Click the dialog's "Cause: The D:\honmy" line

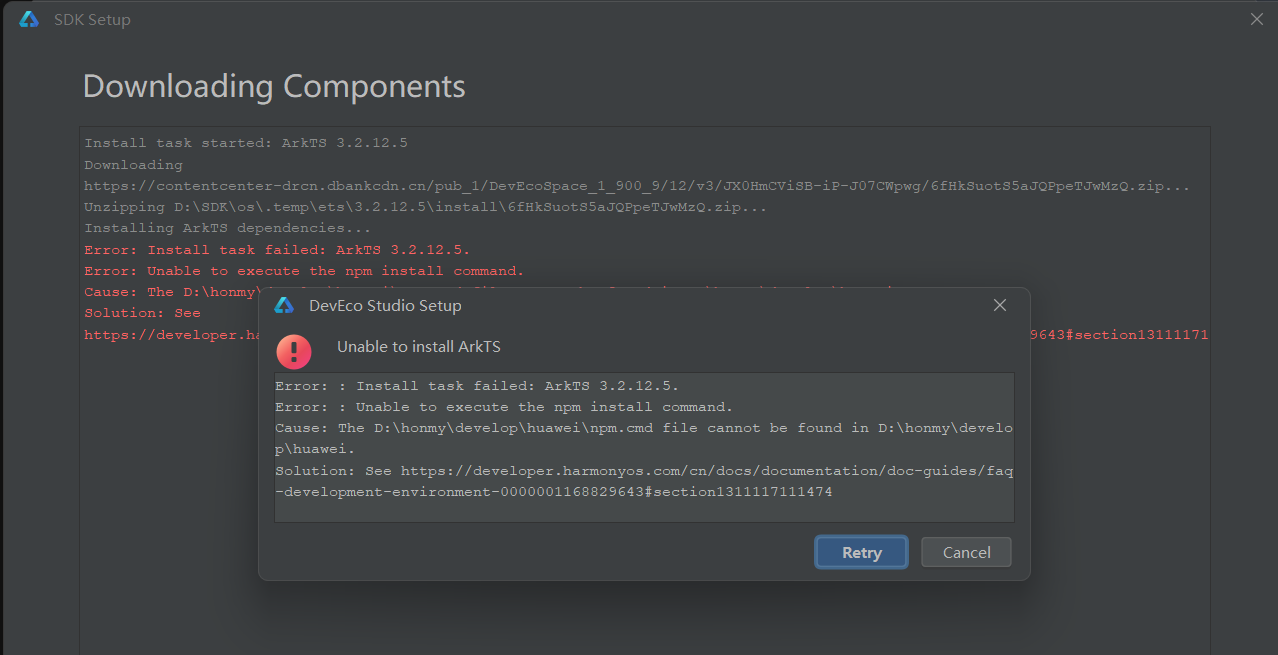point(643,428)
